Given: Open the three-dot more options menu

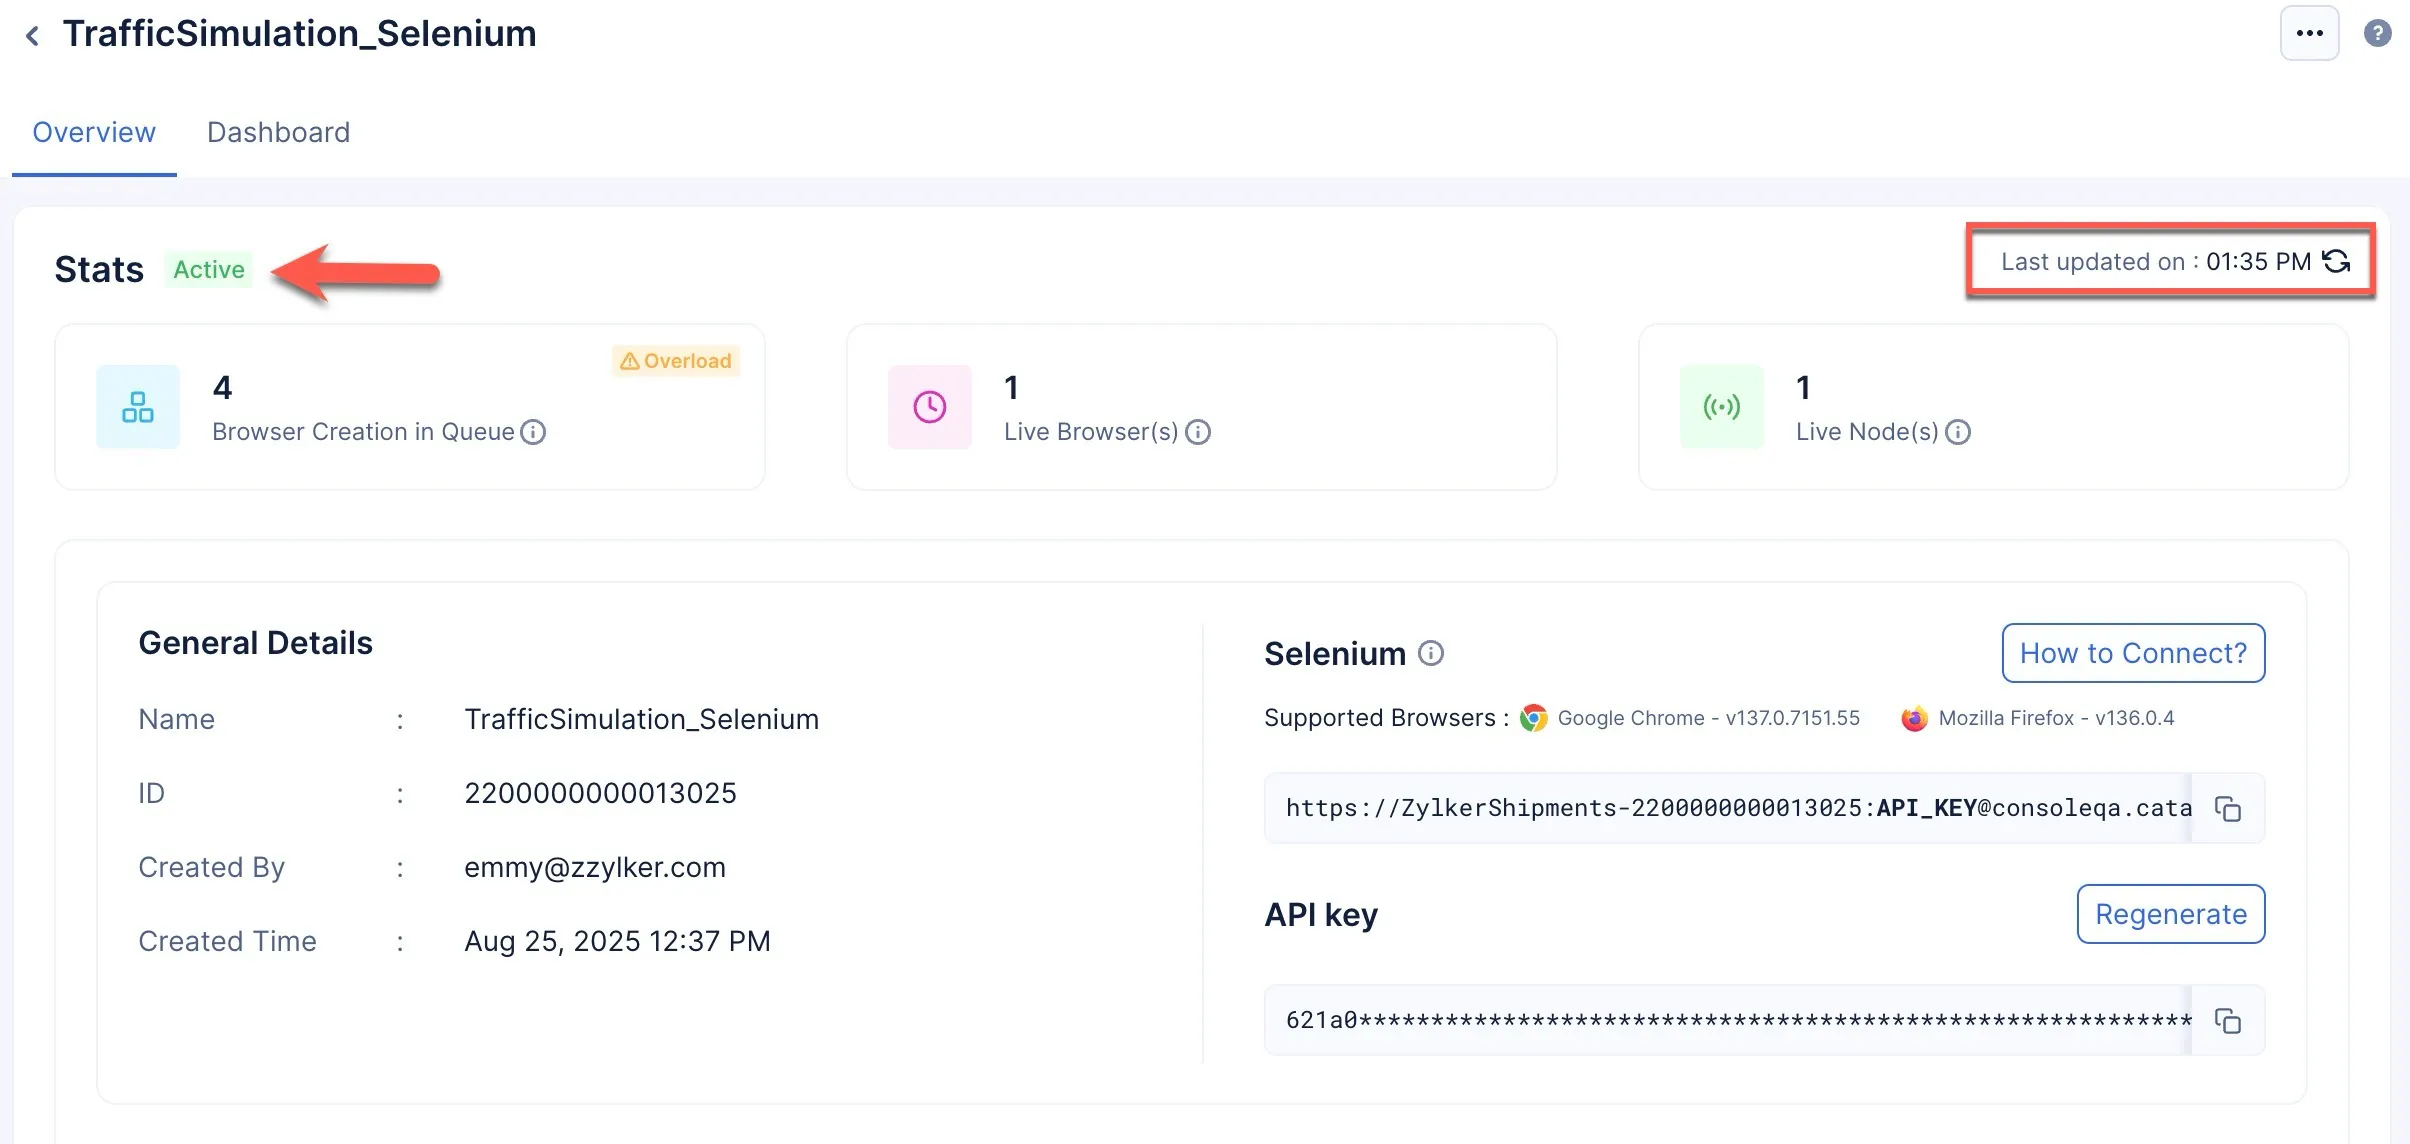Looking at the screenshot, I should pyautogui.click(x=2309, y=33).
